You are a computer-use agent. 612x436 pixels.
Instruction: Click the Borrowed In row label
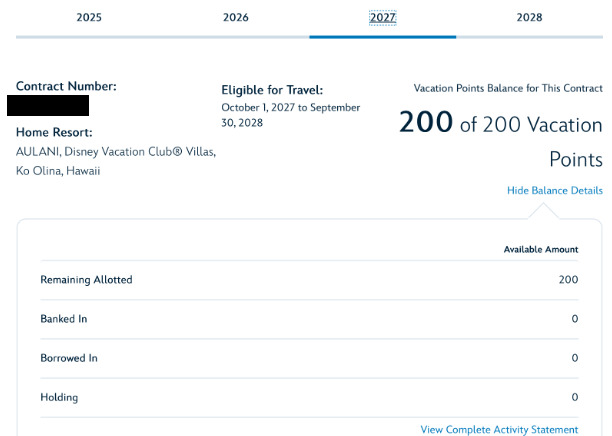click(69, 358)
